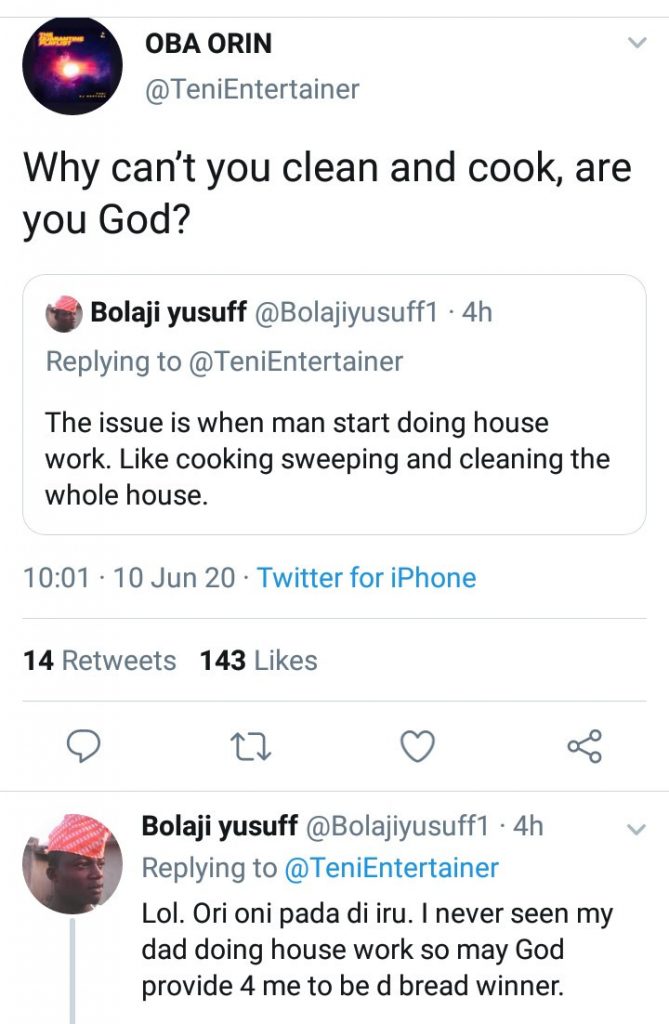View the 14 Retweets list
This screenshot has height=1024, width=669.
(x=99, y=661)
